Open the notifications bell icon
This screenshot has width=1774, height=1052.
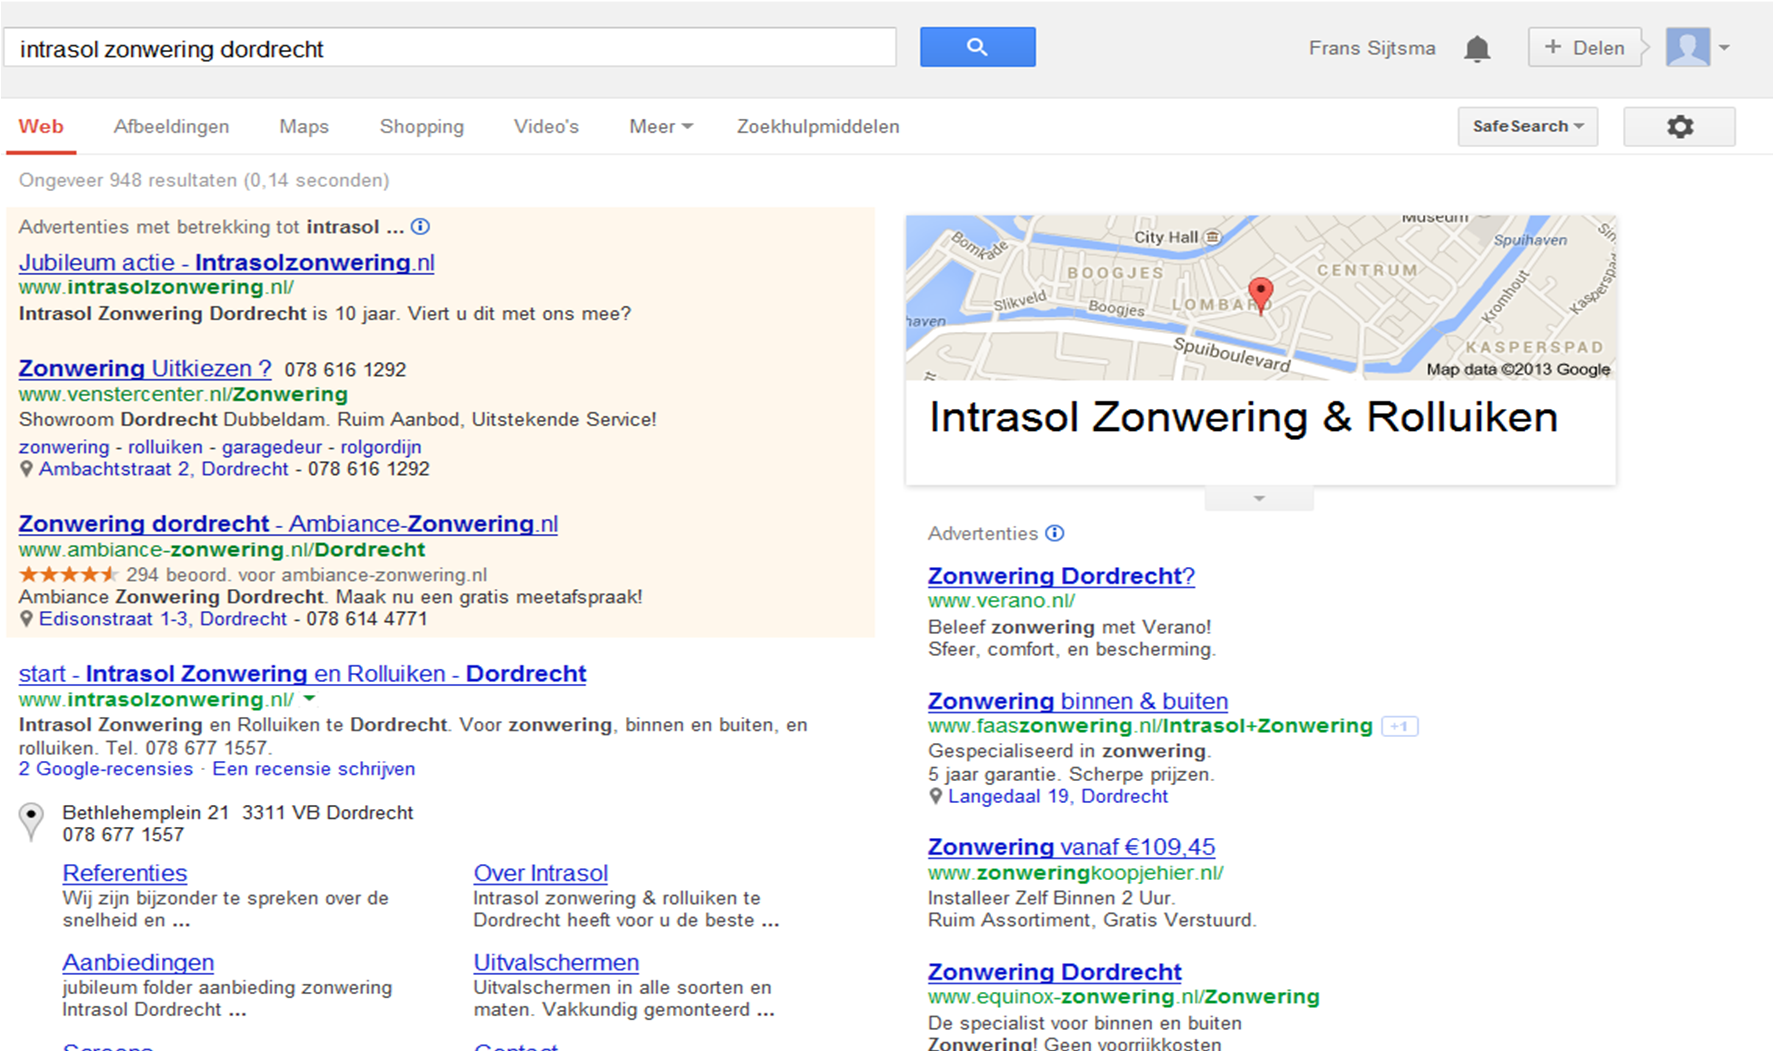pyautogui.click(x=1477, y=48)
